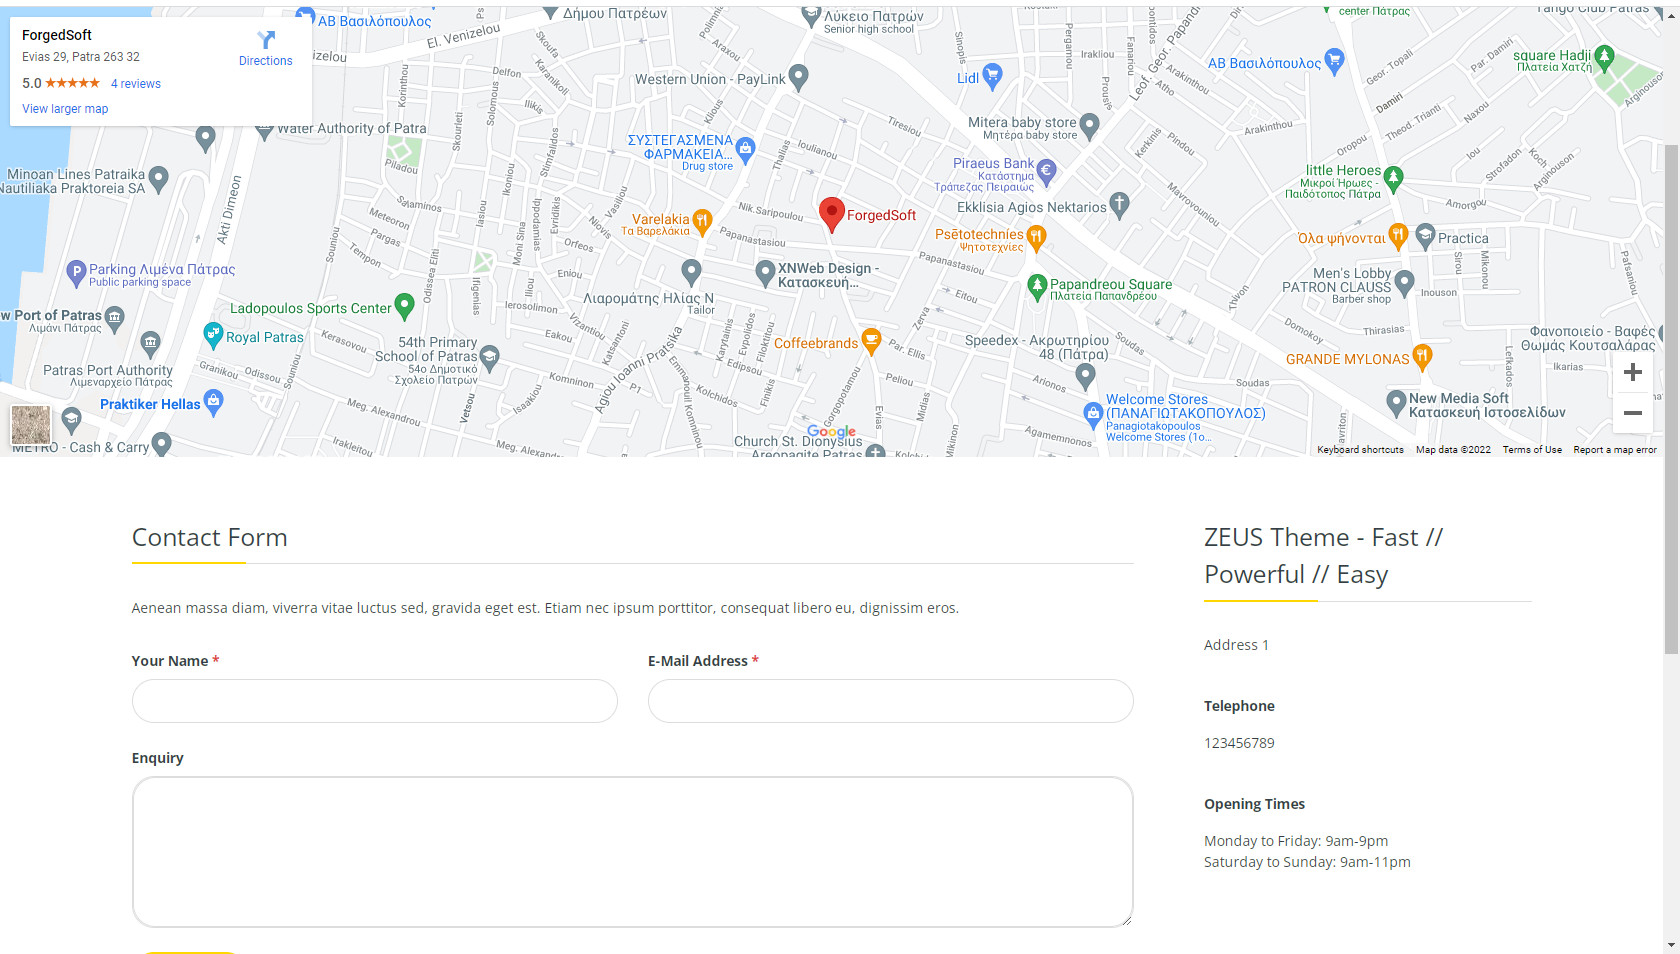Click the Όλα ψήνονται restaurant marker

tap(1398, 236)
